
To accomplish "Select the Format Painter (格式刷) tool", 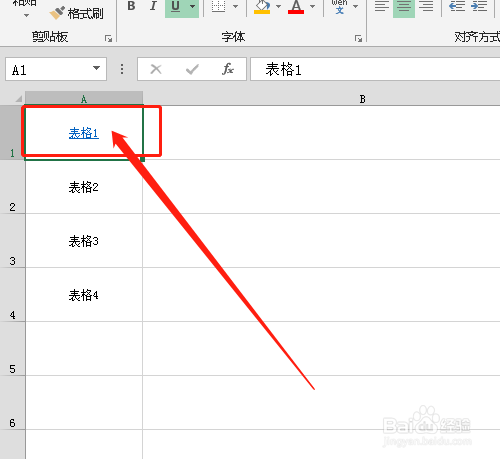I will point(76,13).
